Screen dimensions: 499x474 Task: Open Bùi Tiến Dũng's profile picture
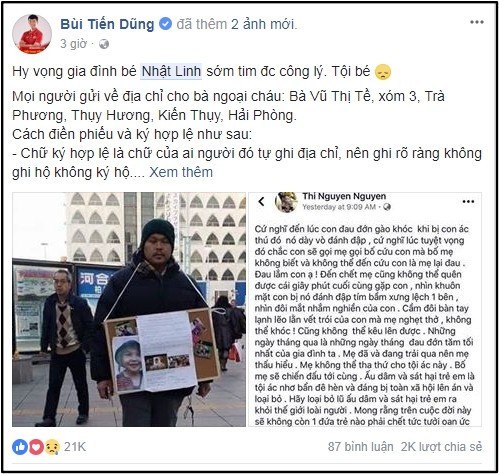click(32, 34)
